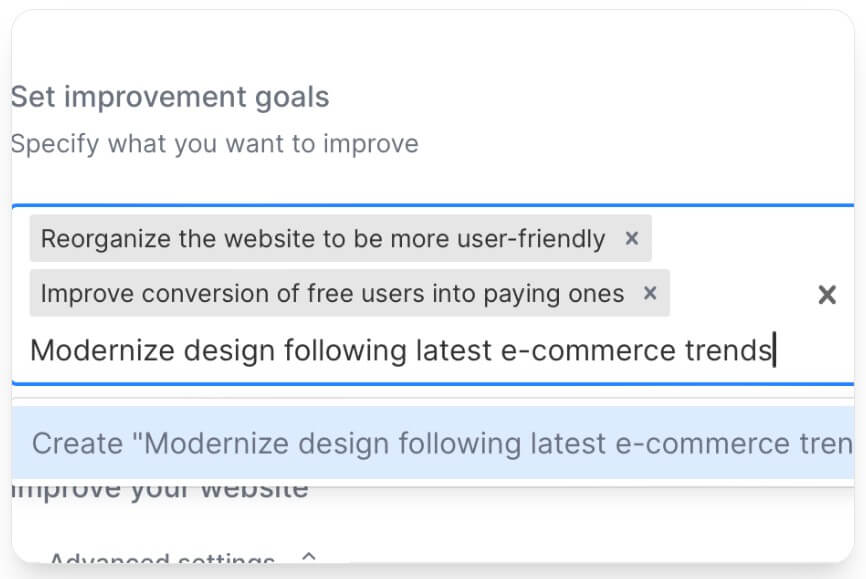Click the "Set improvement goals" heading
Image resolution: width=866 pixels, height=579 pixels.
coord(170,97)
